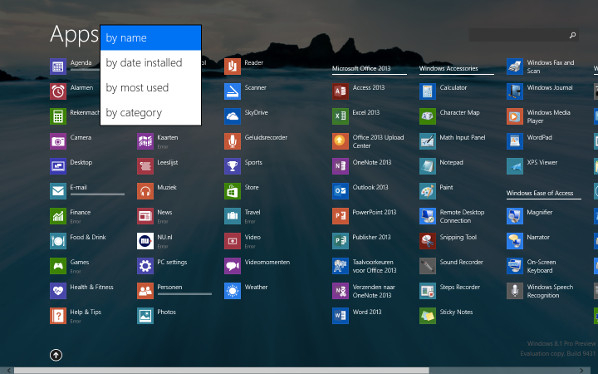Open Health & Fitness heart icon
The width and height of the screenshot is (598, 374).
point(58,291)
